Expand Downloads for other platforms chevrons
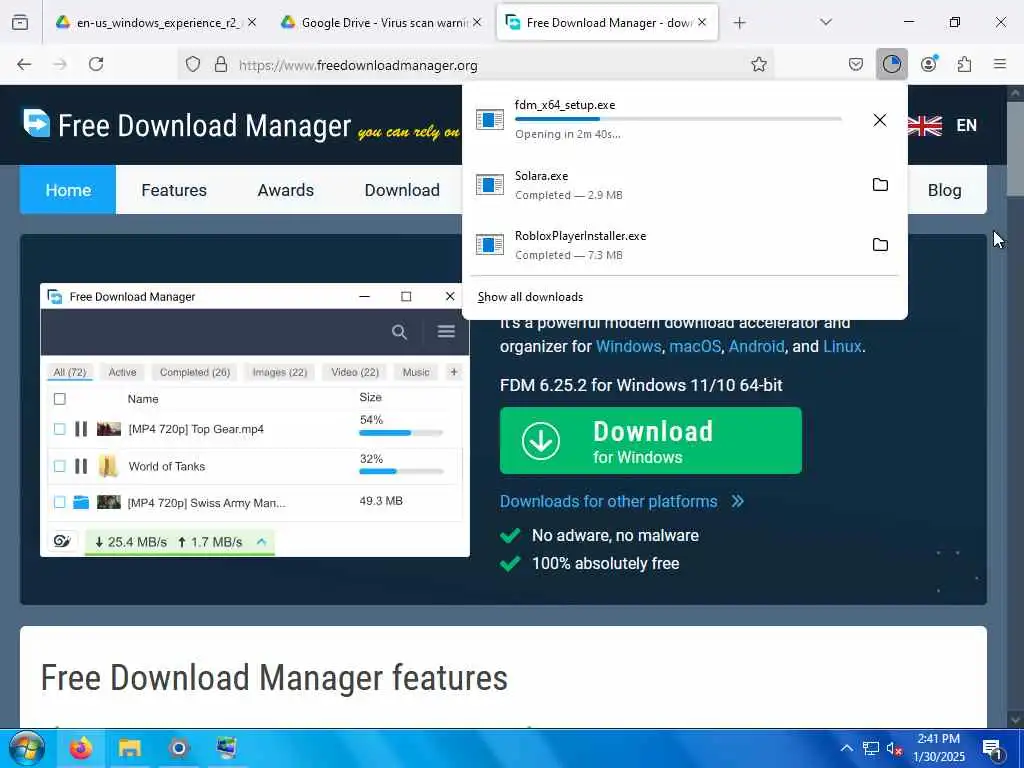 pos(737,502)
